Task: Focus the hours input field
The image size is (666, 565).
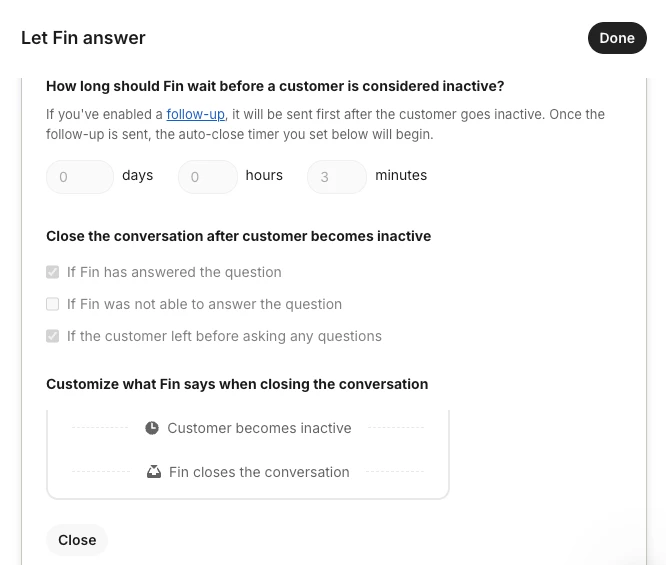Action: [x=208, y=177]
